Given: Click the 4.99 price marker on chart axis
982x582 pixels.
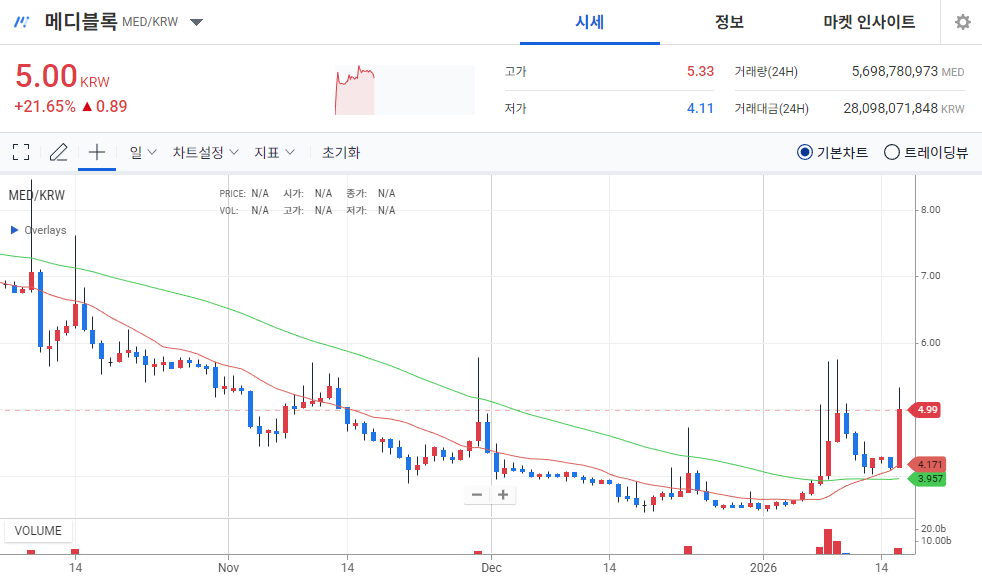Looking at the screenshot, I should (x=926, y=410).
